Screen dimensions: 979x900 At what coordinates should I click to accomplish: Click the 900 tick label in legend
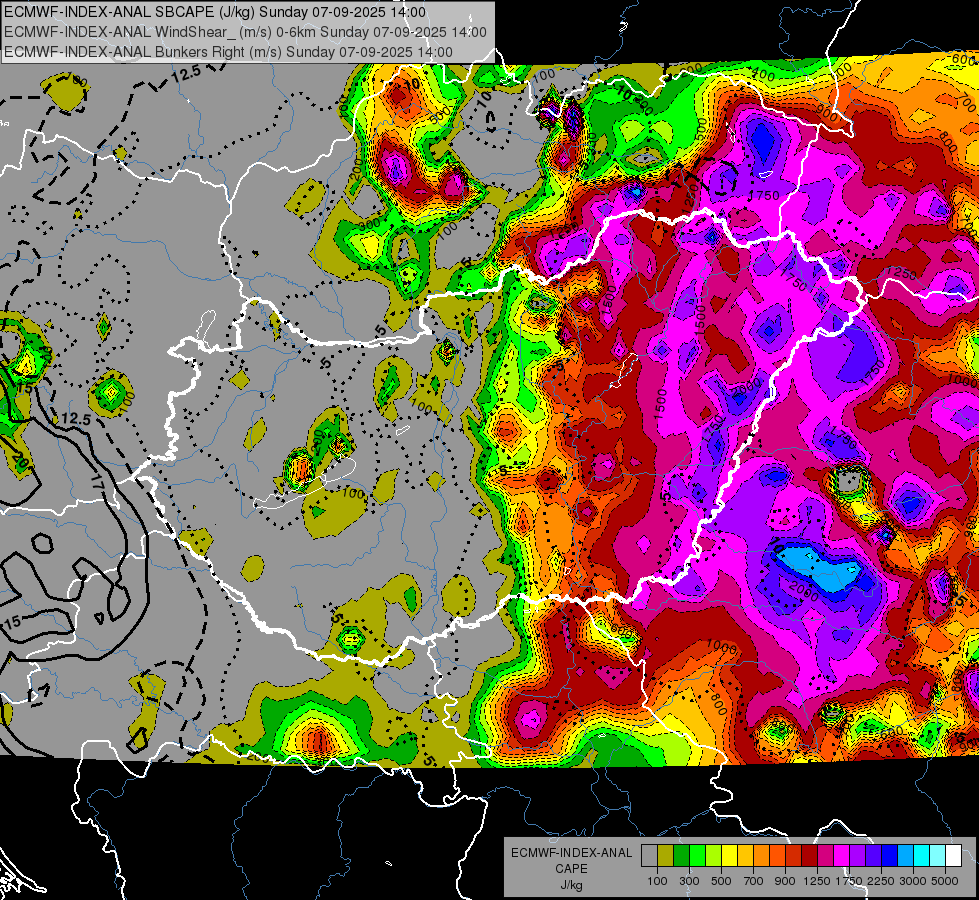[x=785, y=881]
